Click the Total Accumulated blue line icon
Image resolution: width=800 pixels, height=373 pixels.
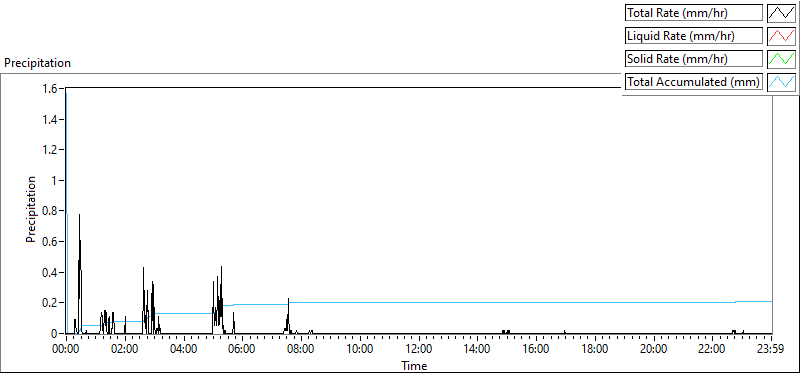[x=781, y=82]
